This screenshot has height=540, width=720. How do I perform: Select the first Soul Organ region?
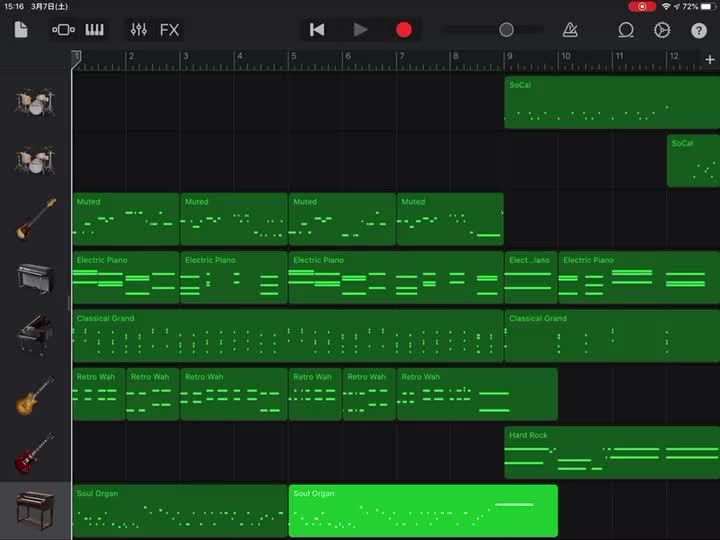(180, 511)
